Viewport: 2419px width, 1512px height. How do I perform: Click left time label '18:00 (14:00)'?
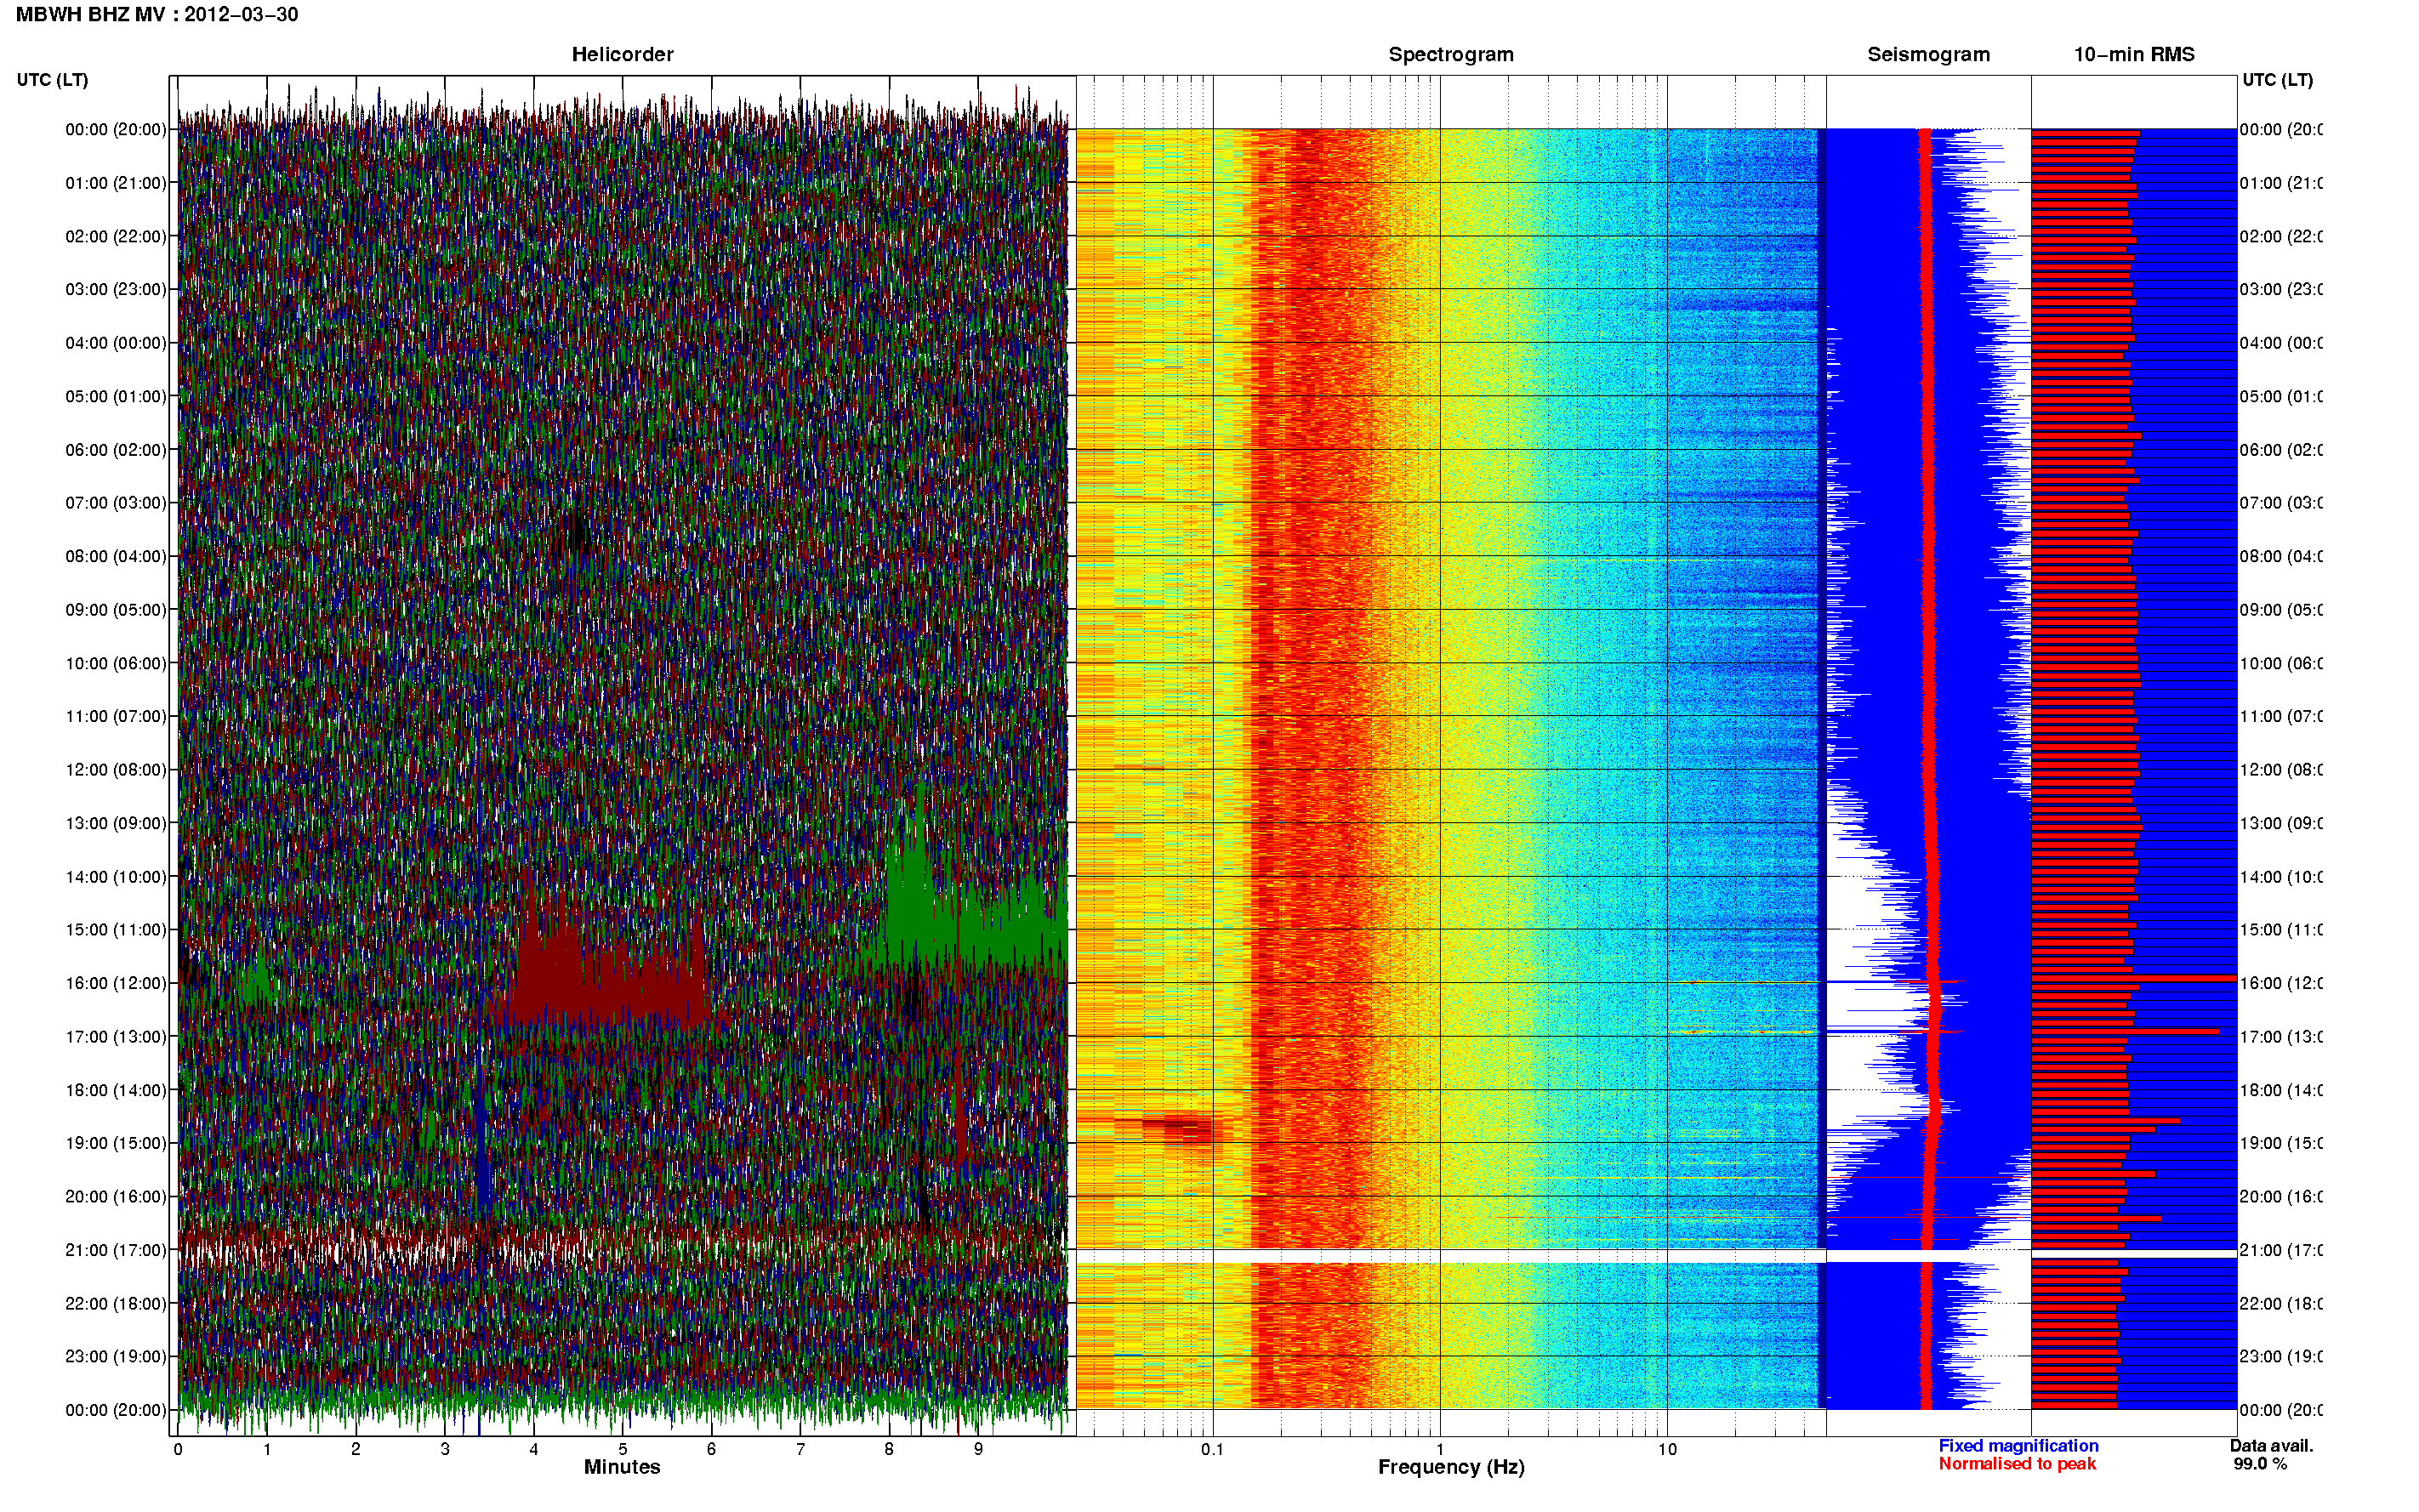coord(116,1090)
